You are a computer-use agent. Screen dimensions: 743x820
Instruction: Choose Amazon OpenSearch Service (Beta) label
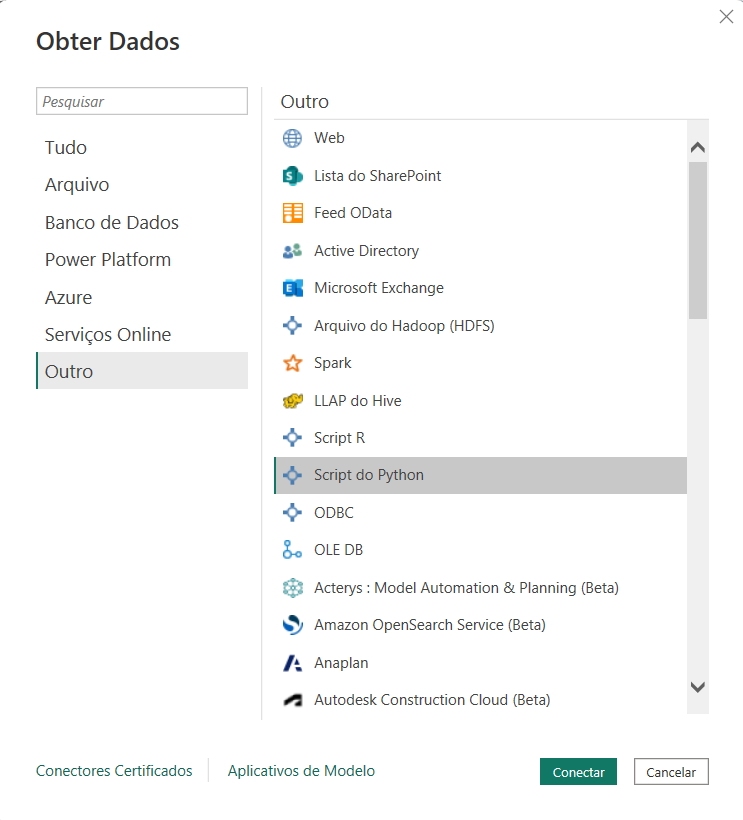[x=430, y=625]
